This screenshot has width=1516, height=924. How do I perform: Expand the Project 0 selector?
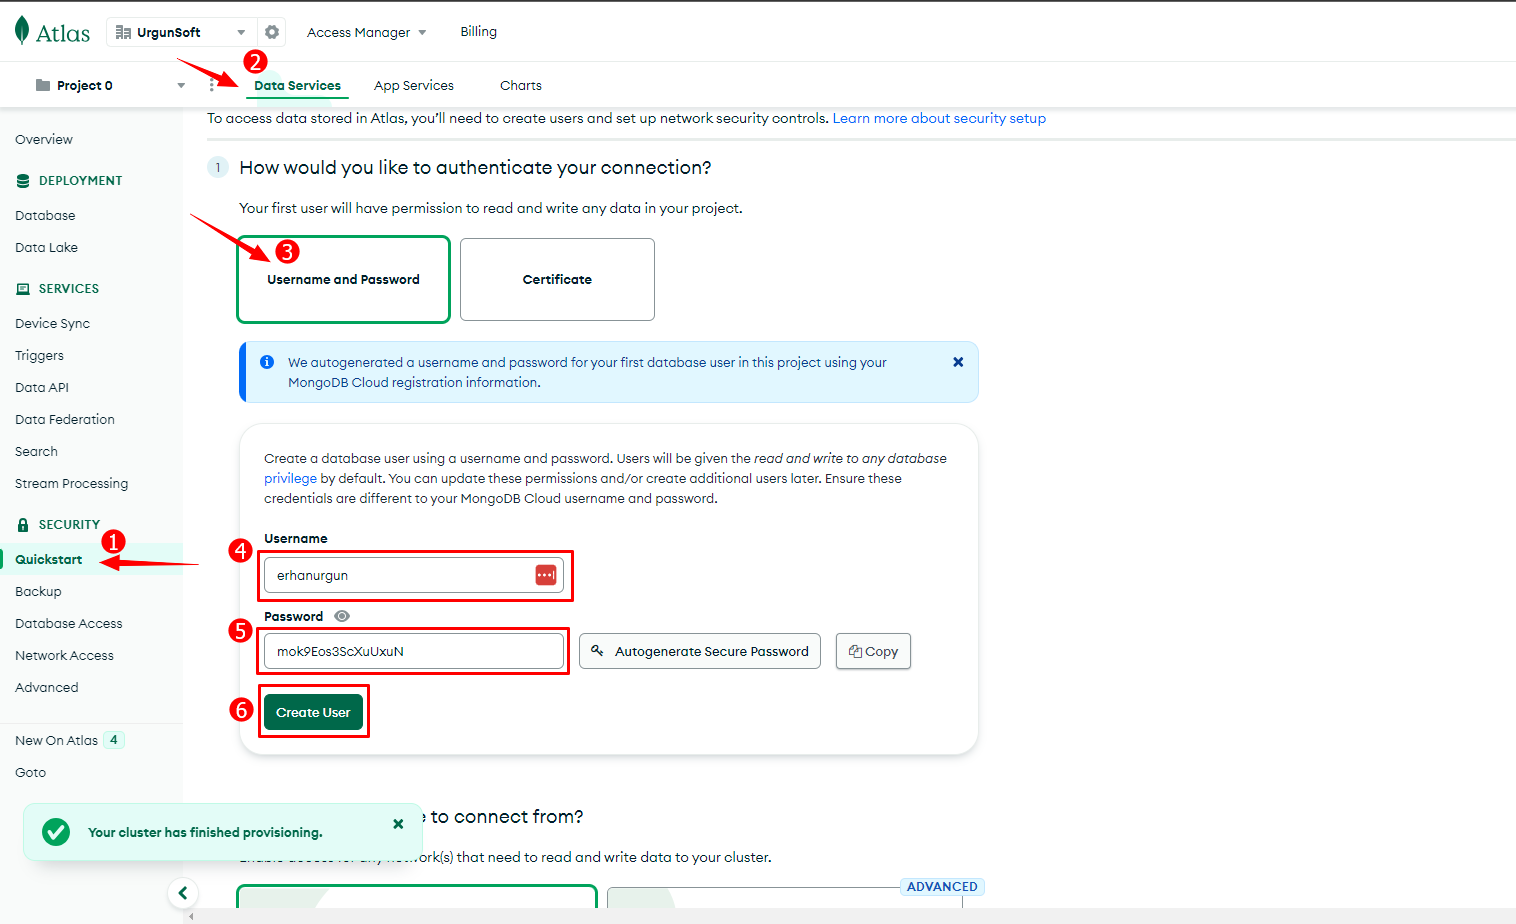tap(110, 85)
